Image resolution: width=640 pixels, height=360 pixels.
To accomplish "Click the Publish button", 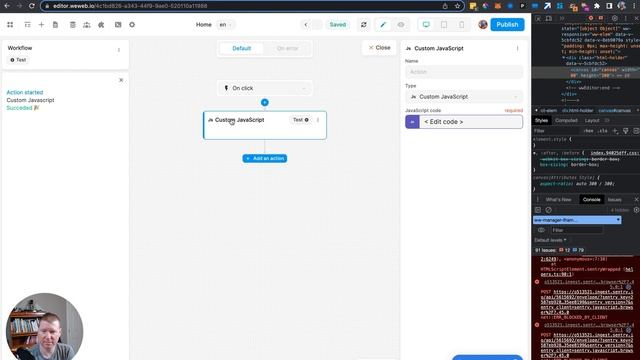I will (507, 24).
